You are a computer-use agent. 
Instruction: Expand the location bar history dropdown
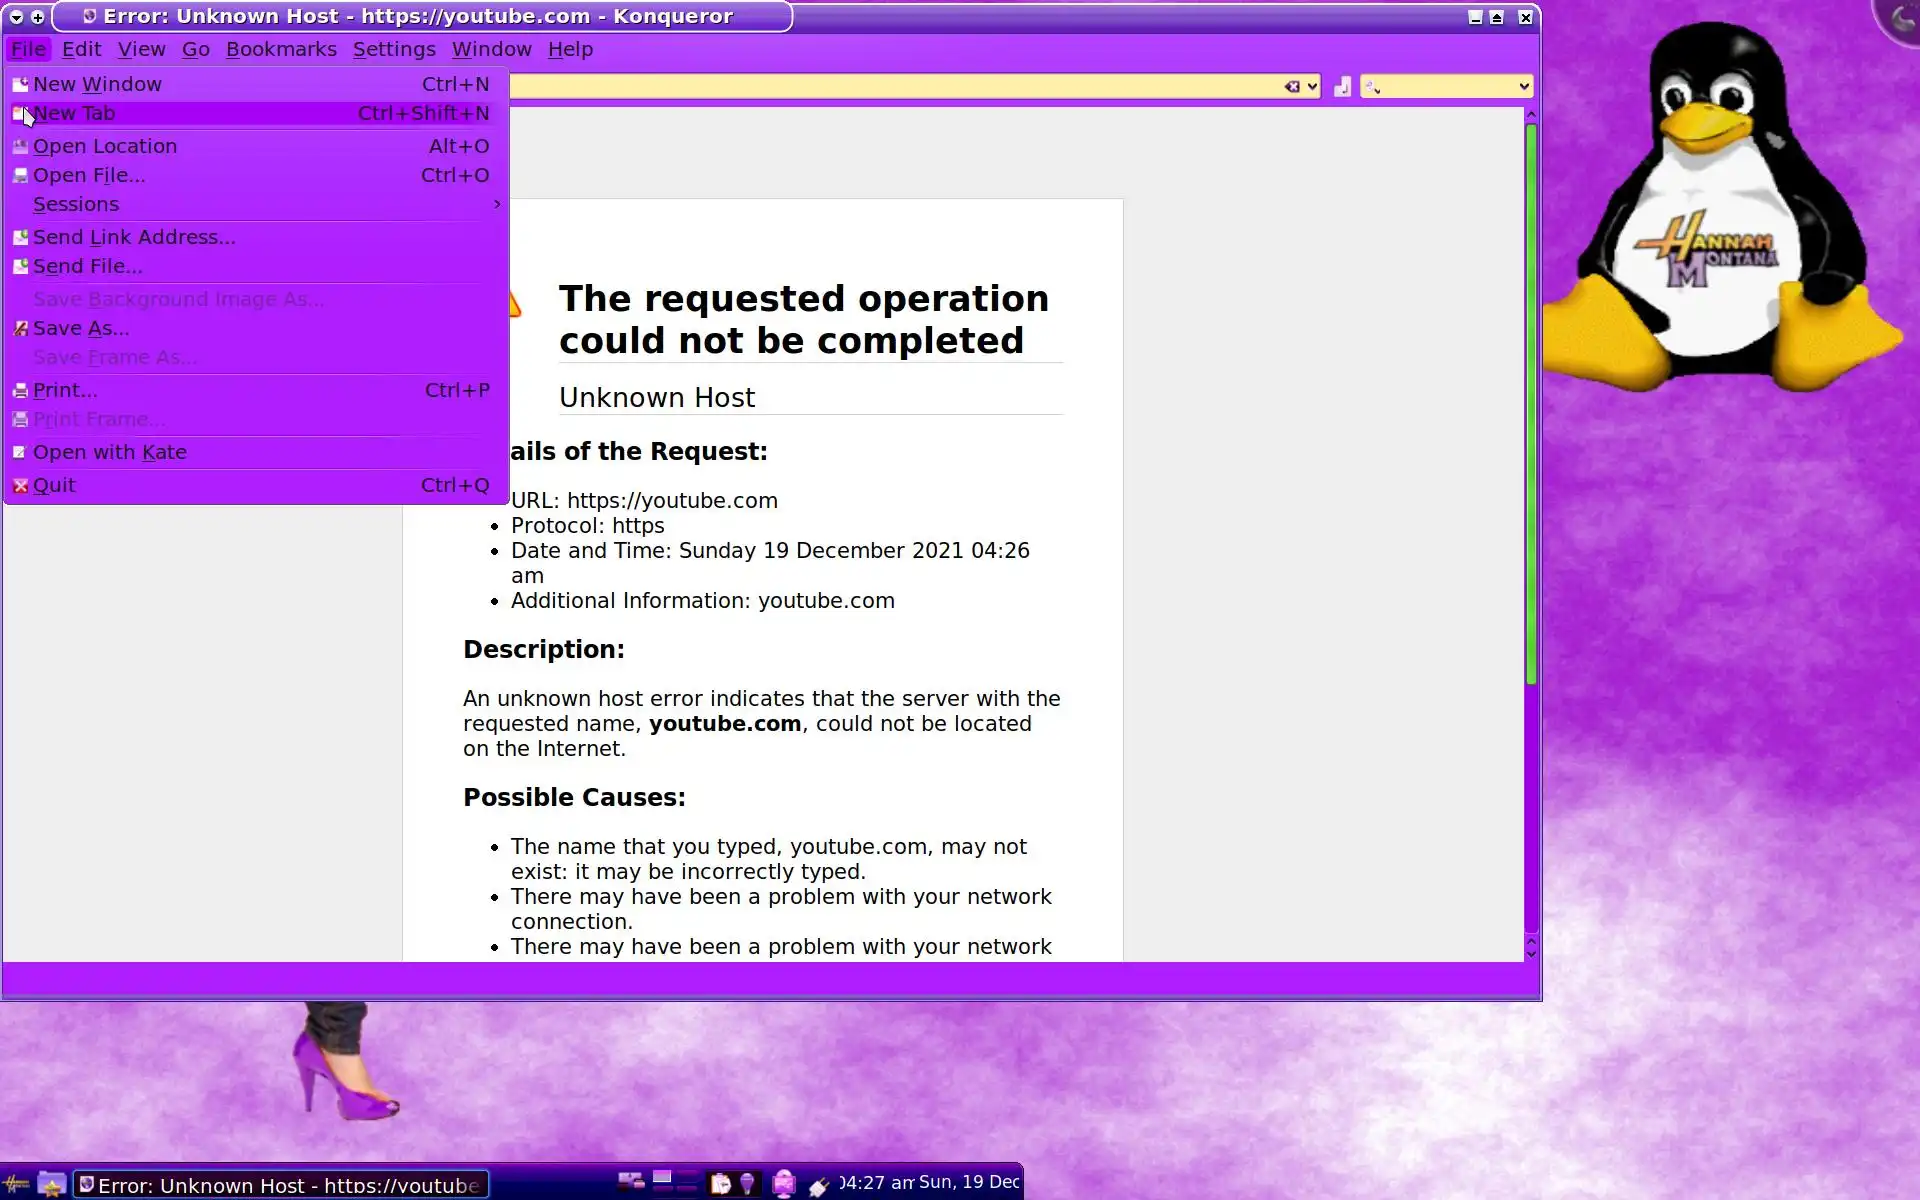click(x=1313, y=87)
